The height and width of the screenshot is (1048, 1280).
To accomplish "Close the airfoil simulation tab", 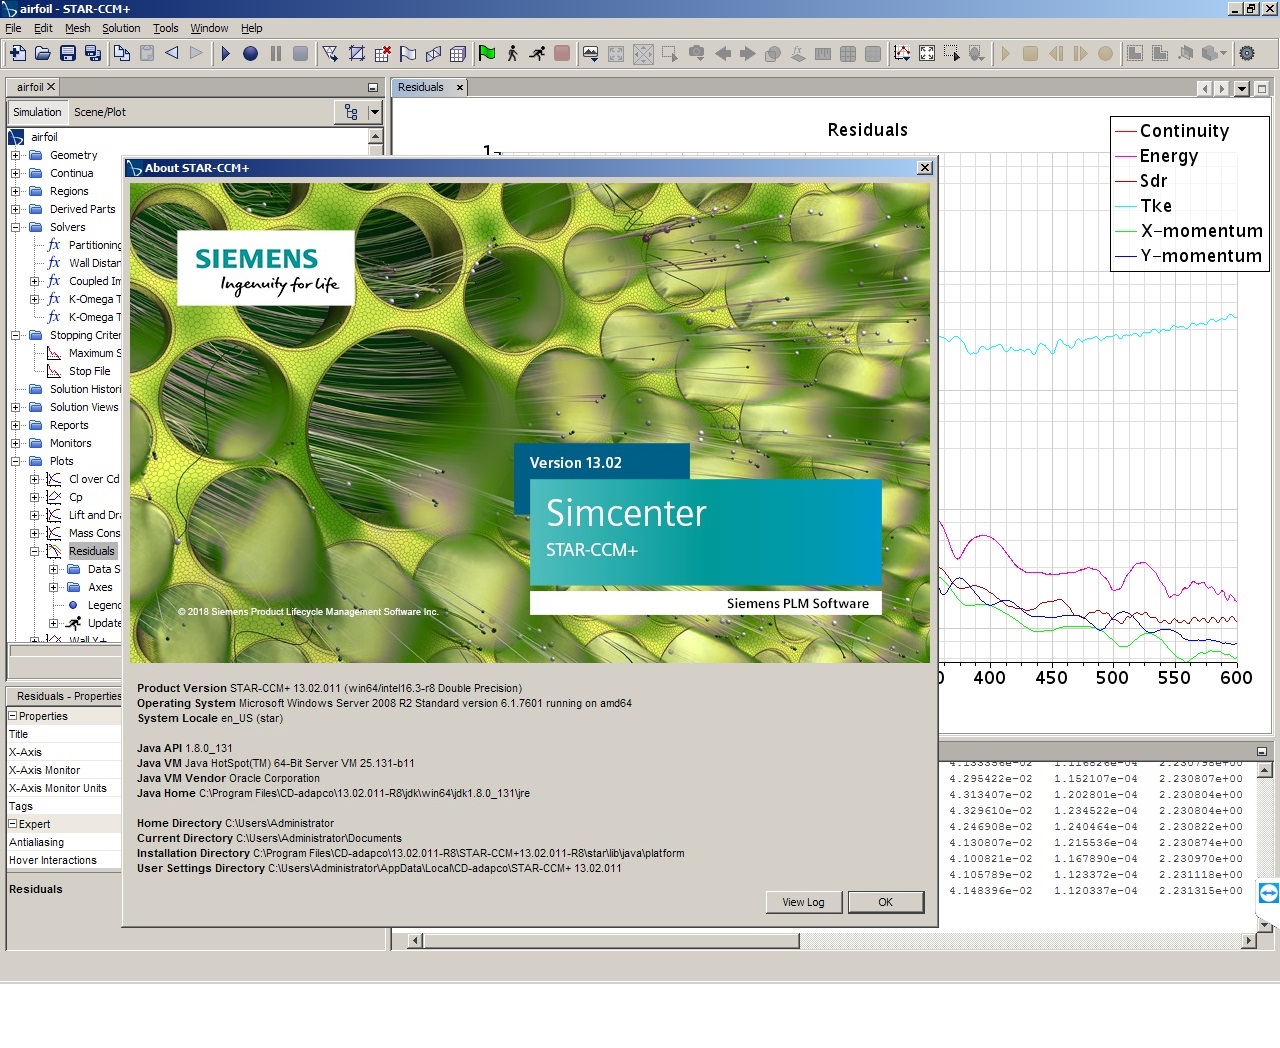I will (51, 87).
